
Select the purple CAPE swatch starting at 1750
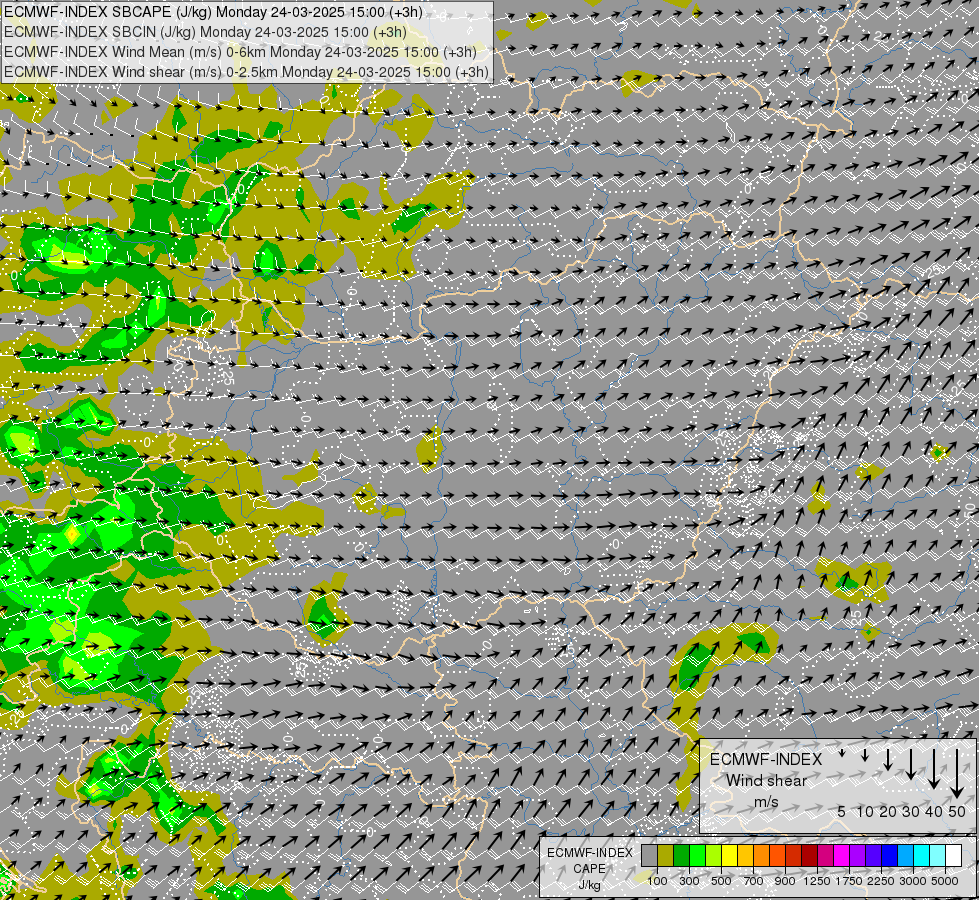pyautogui.click(x=857, y=856)
